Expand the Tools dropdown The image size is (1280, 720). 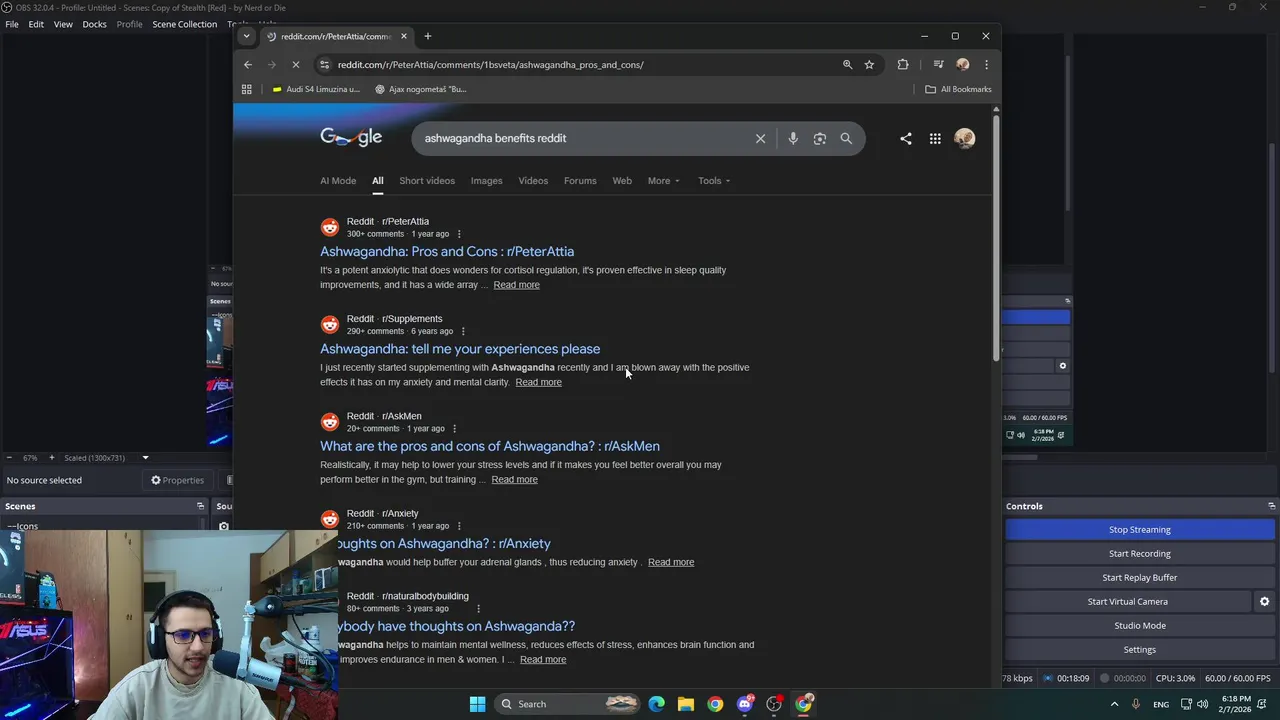click(714, 181)
